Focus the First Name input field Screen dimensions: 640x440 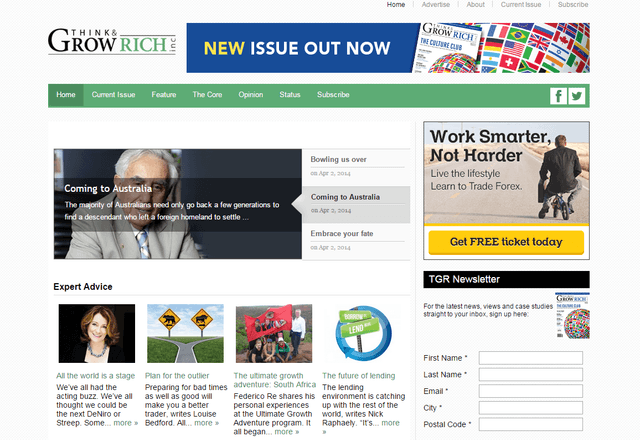click(x=531, y=358)
